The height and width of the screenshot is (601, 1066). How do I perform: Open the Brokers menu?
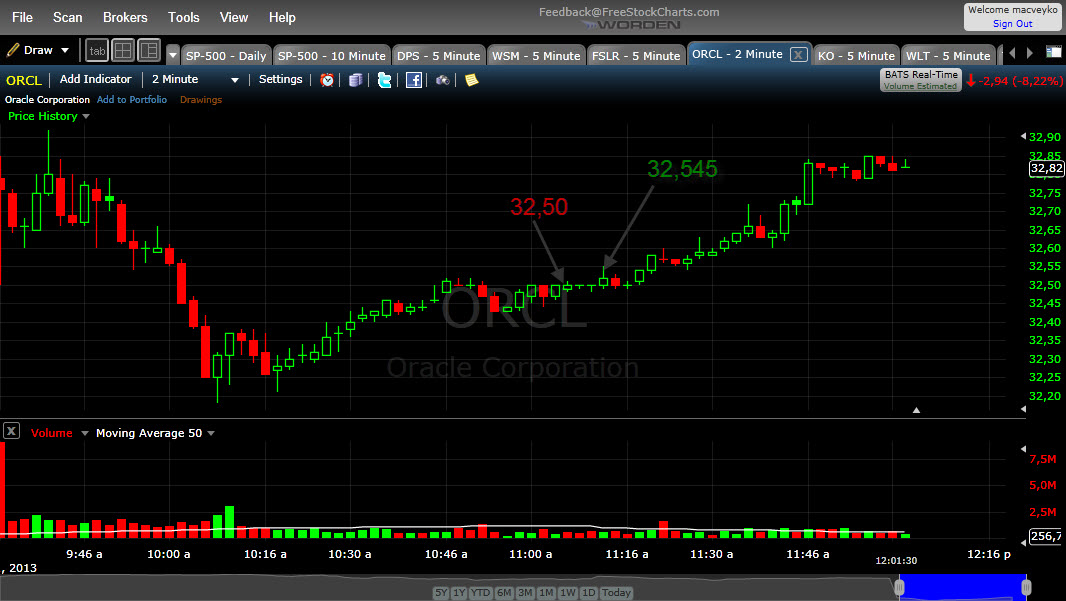click(x=125, y=17)
